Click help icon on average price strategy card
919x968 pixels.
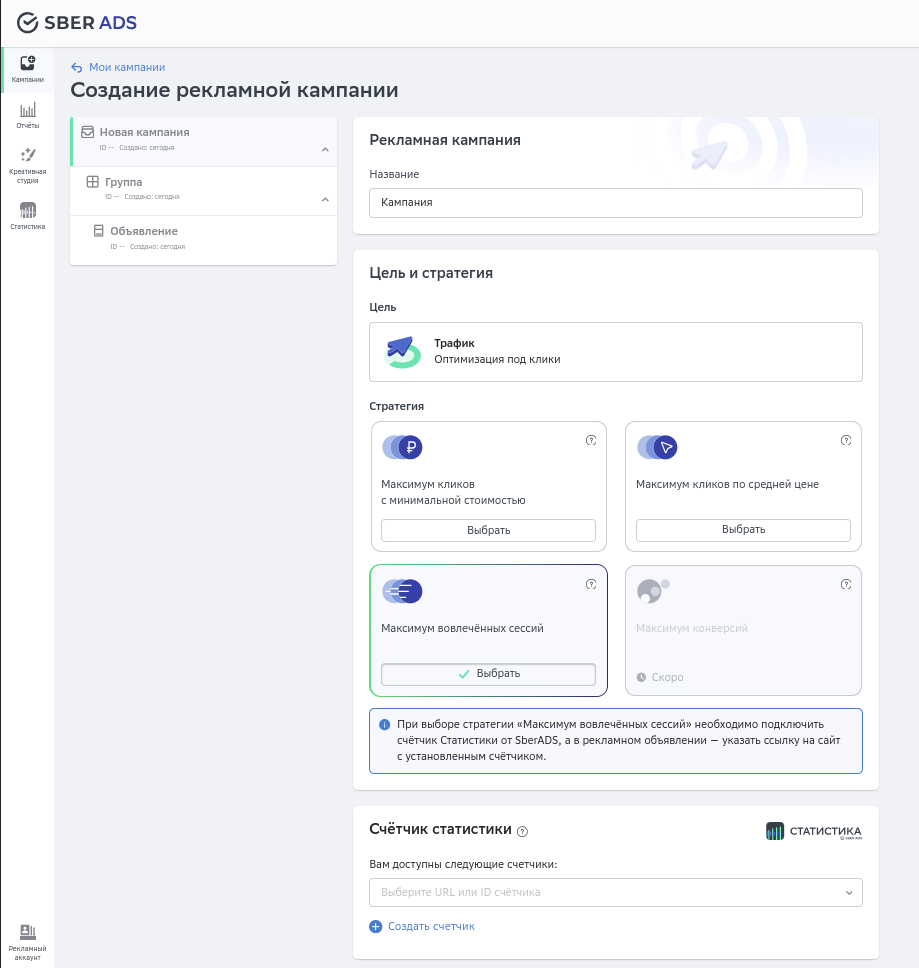(846, 440)
